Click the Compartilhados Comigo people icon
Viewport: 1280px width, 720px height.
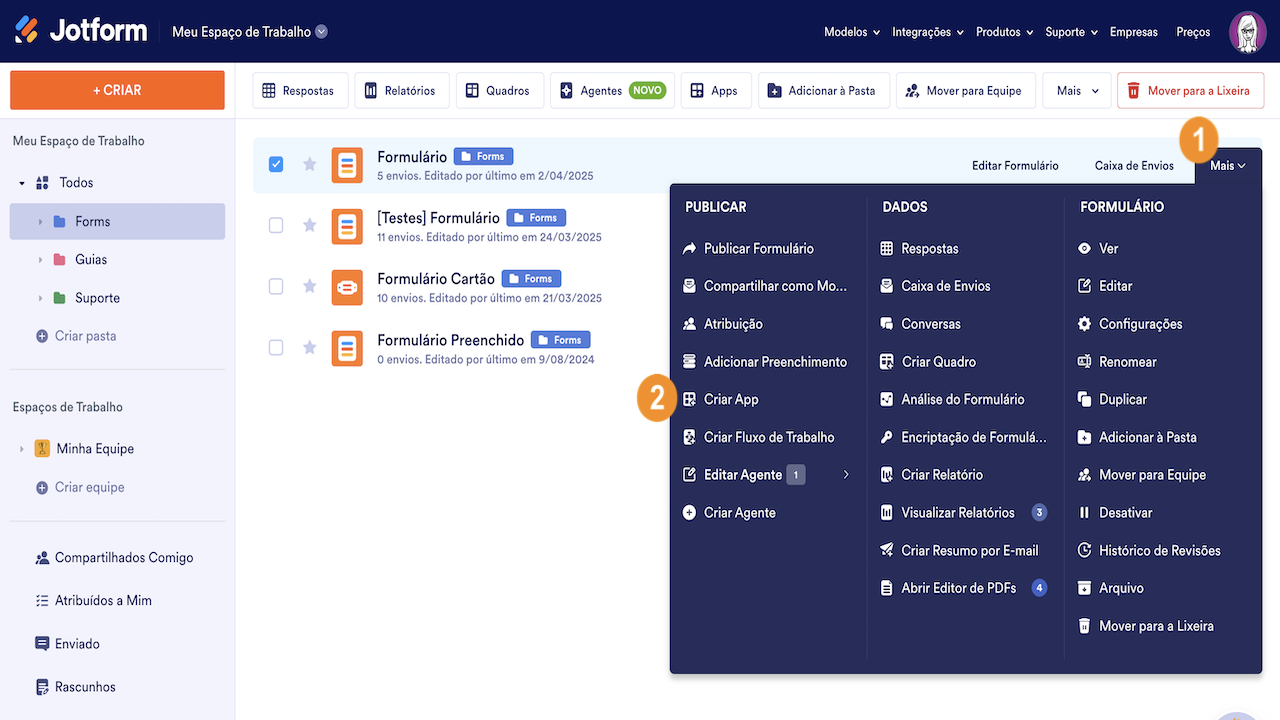click(x=42, y=558)
